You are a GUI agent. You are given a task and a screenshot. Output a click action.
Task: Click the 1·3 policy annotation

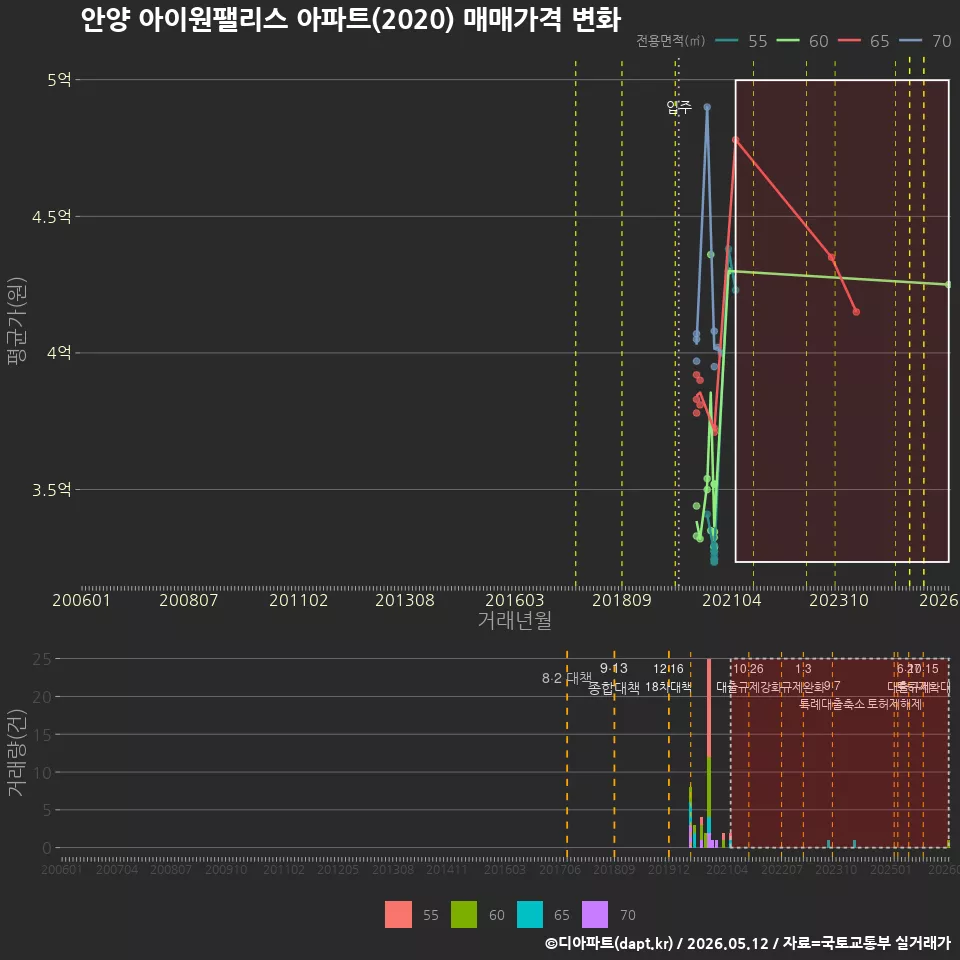(803, 669)
